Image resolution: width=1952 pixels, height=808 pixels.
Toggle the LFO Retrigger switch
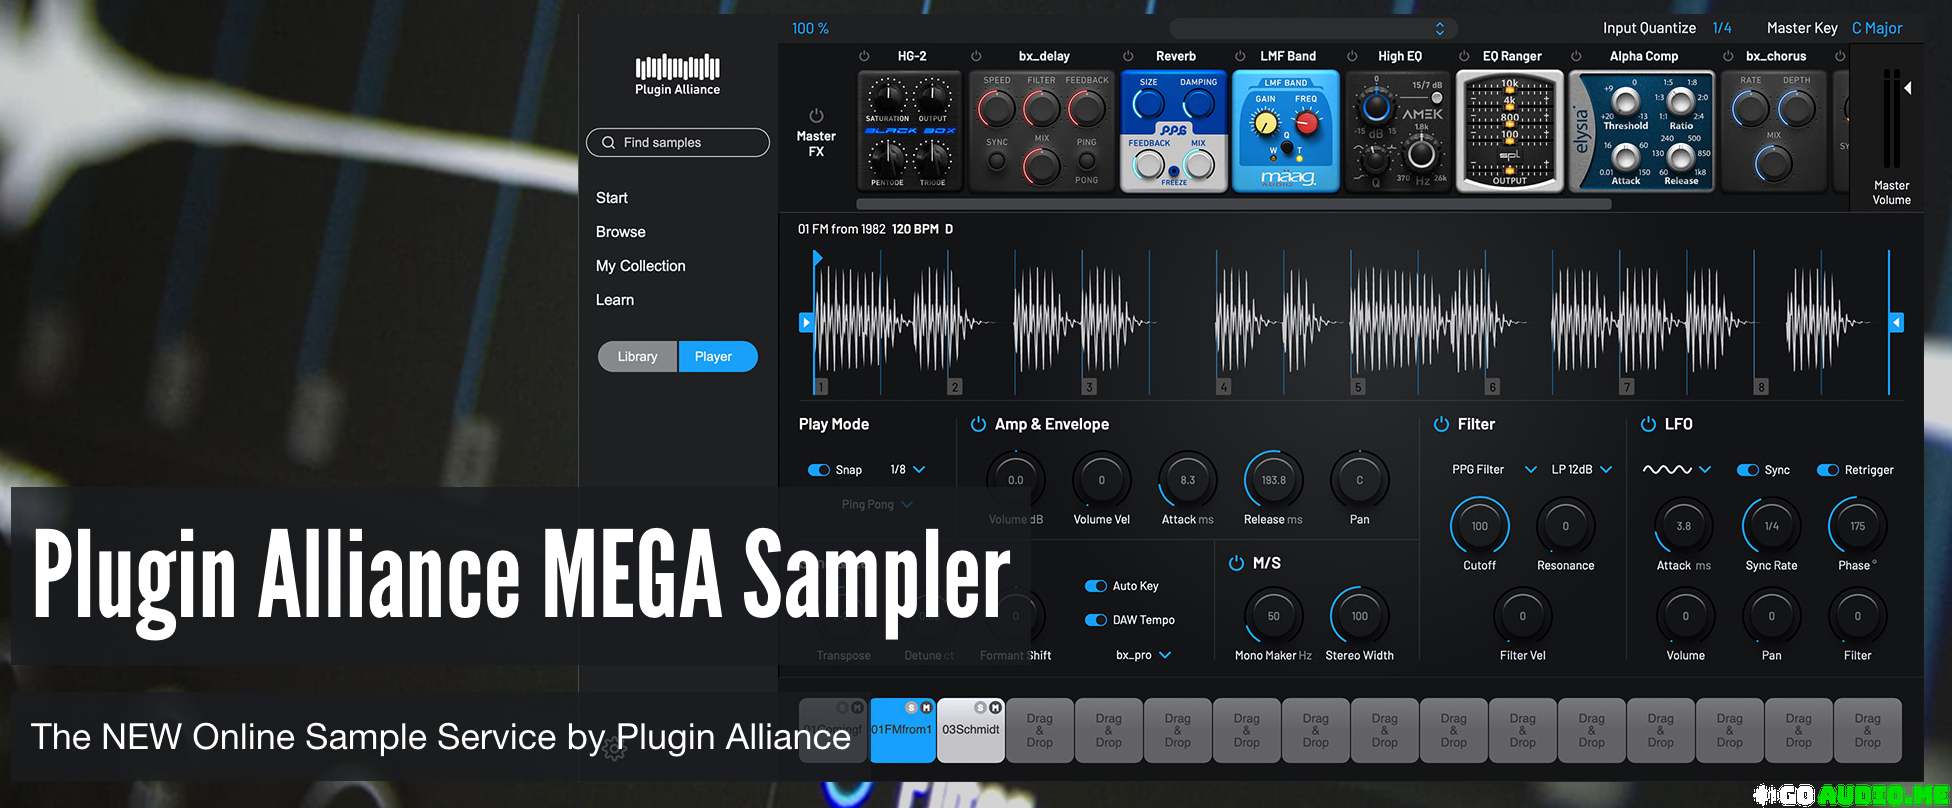pos(1828,470)
